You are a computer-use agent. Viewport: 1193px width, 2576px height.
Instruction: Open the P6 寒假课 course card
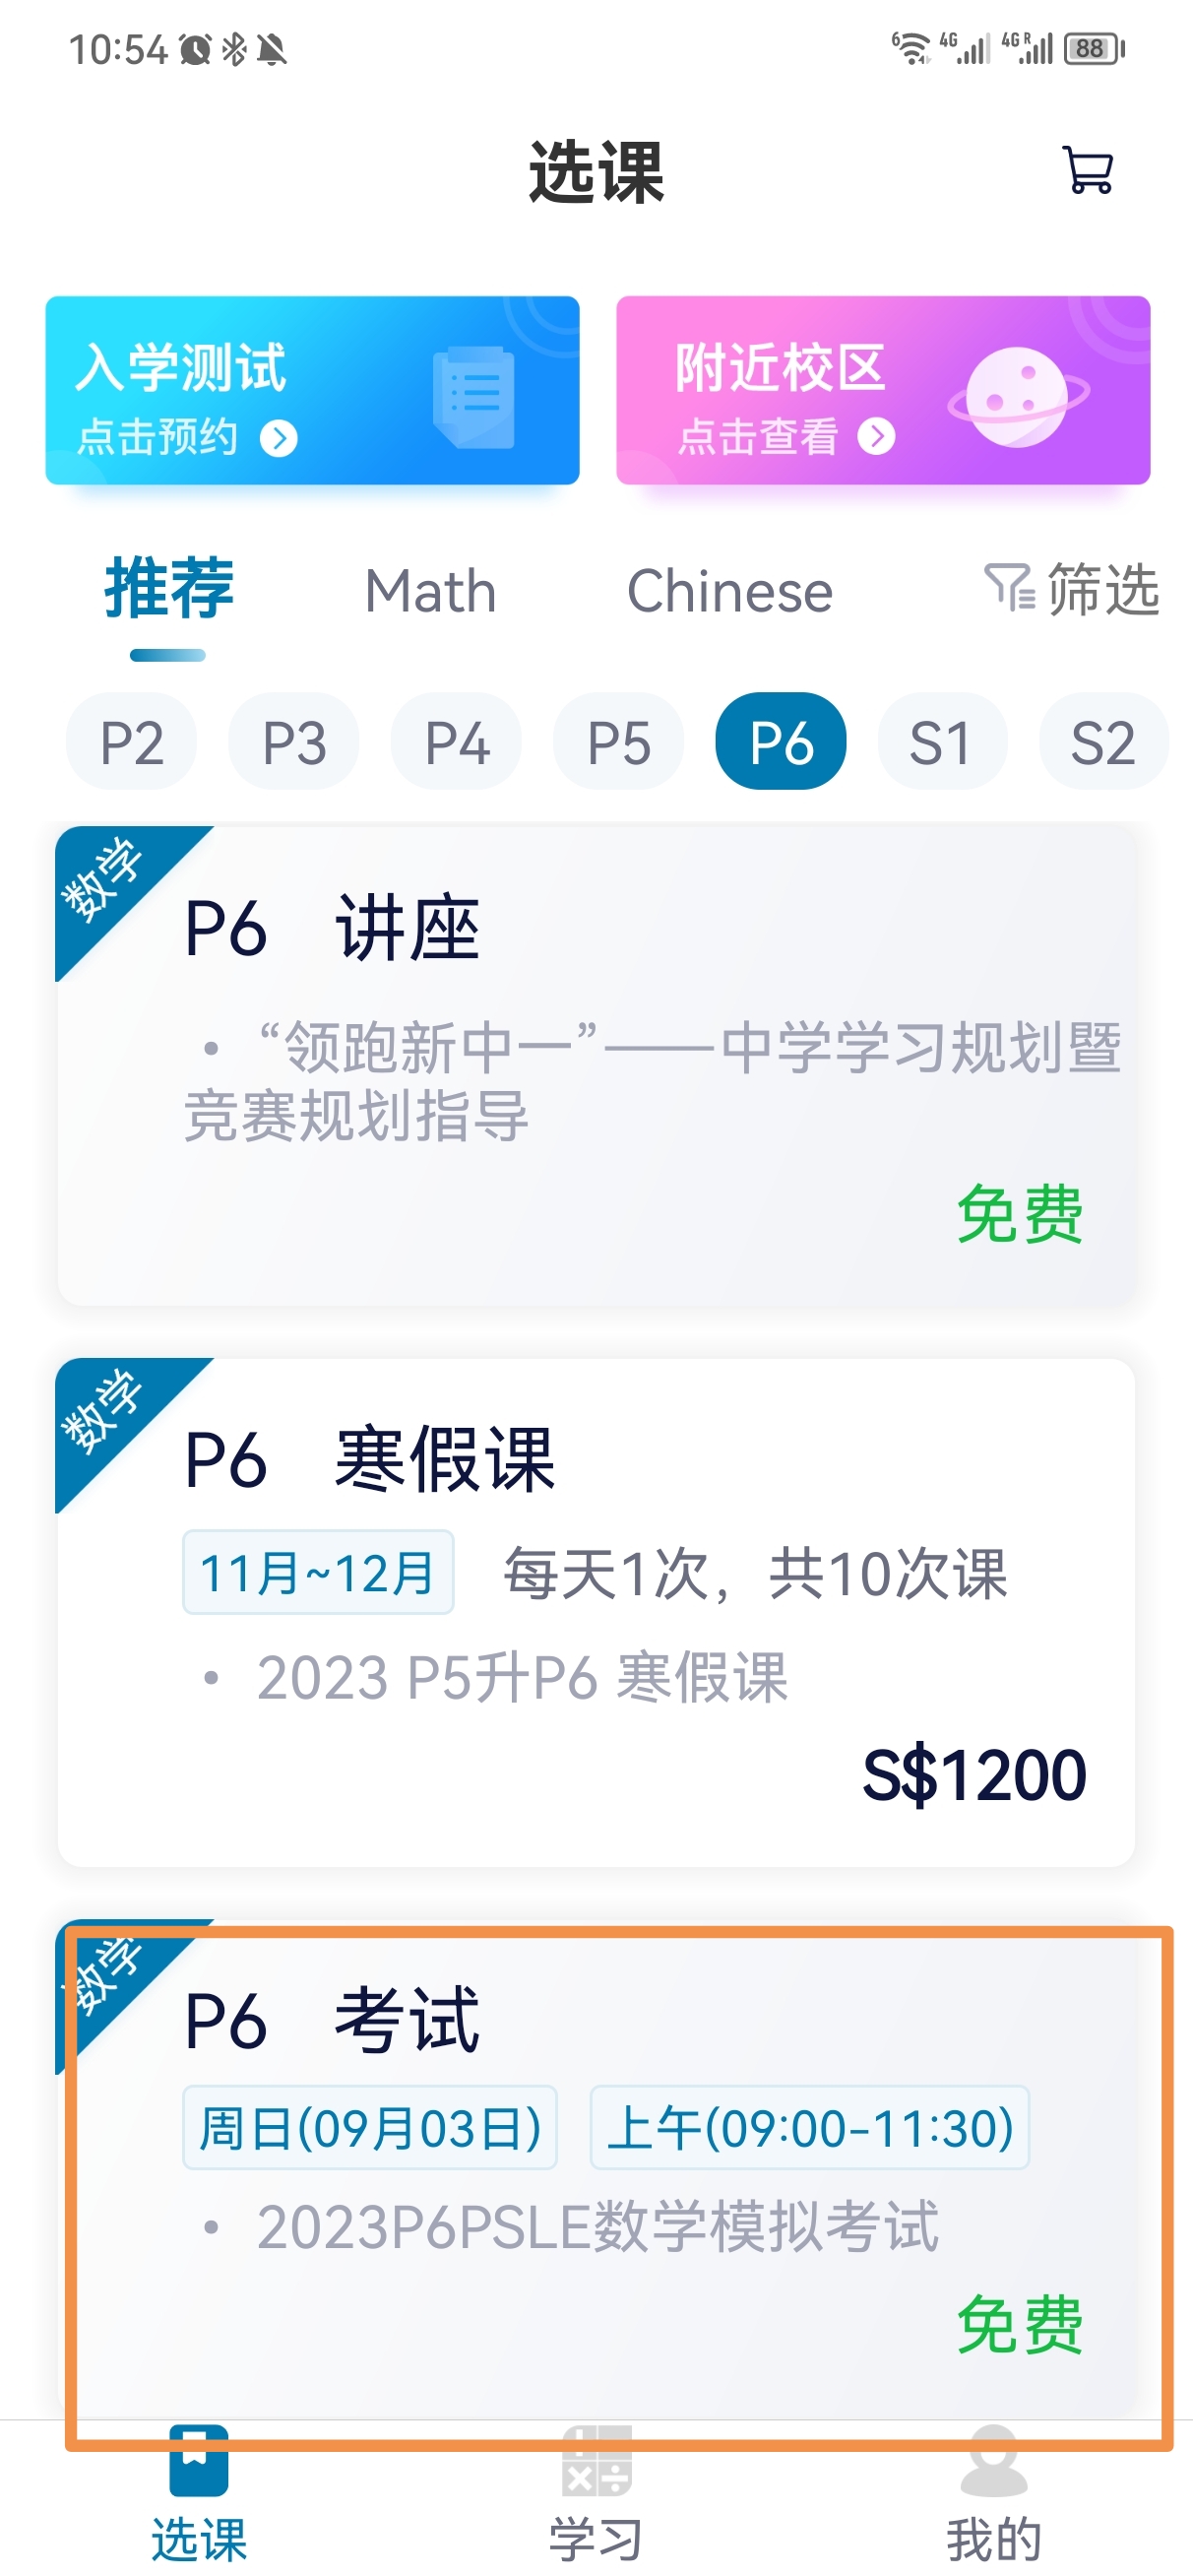pyautogui.click(x=596, y=1611)
